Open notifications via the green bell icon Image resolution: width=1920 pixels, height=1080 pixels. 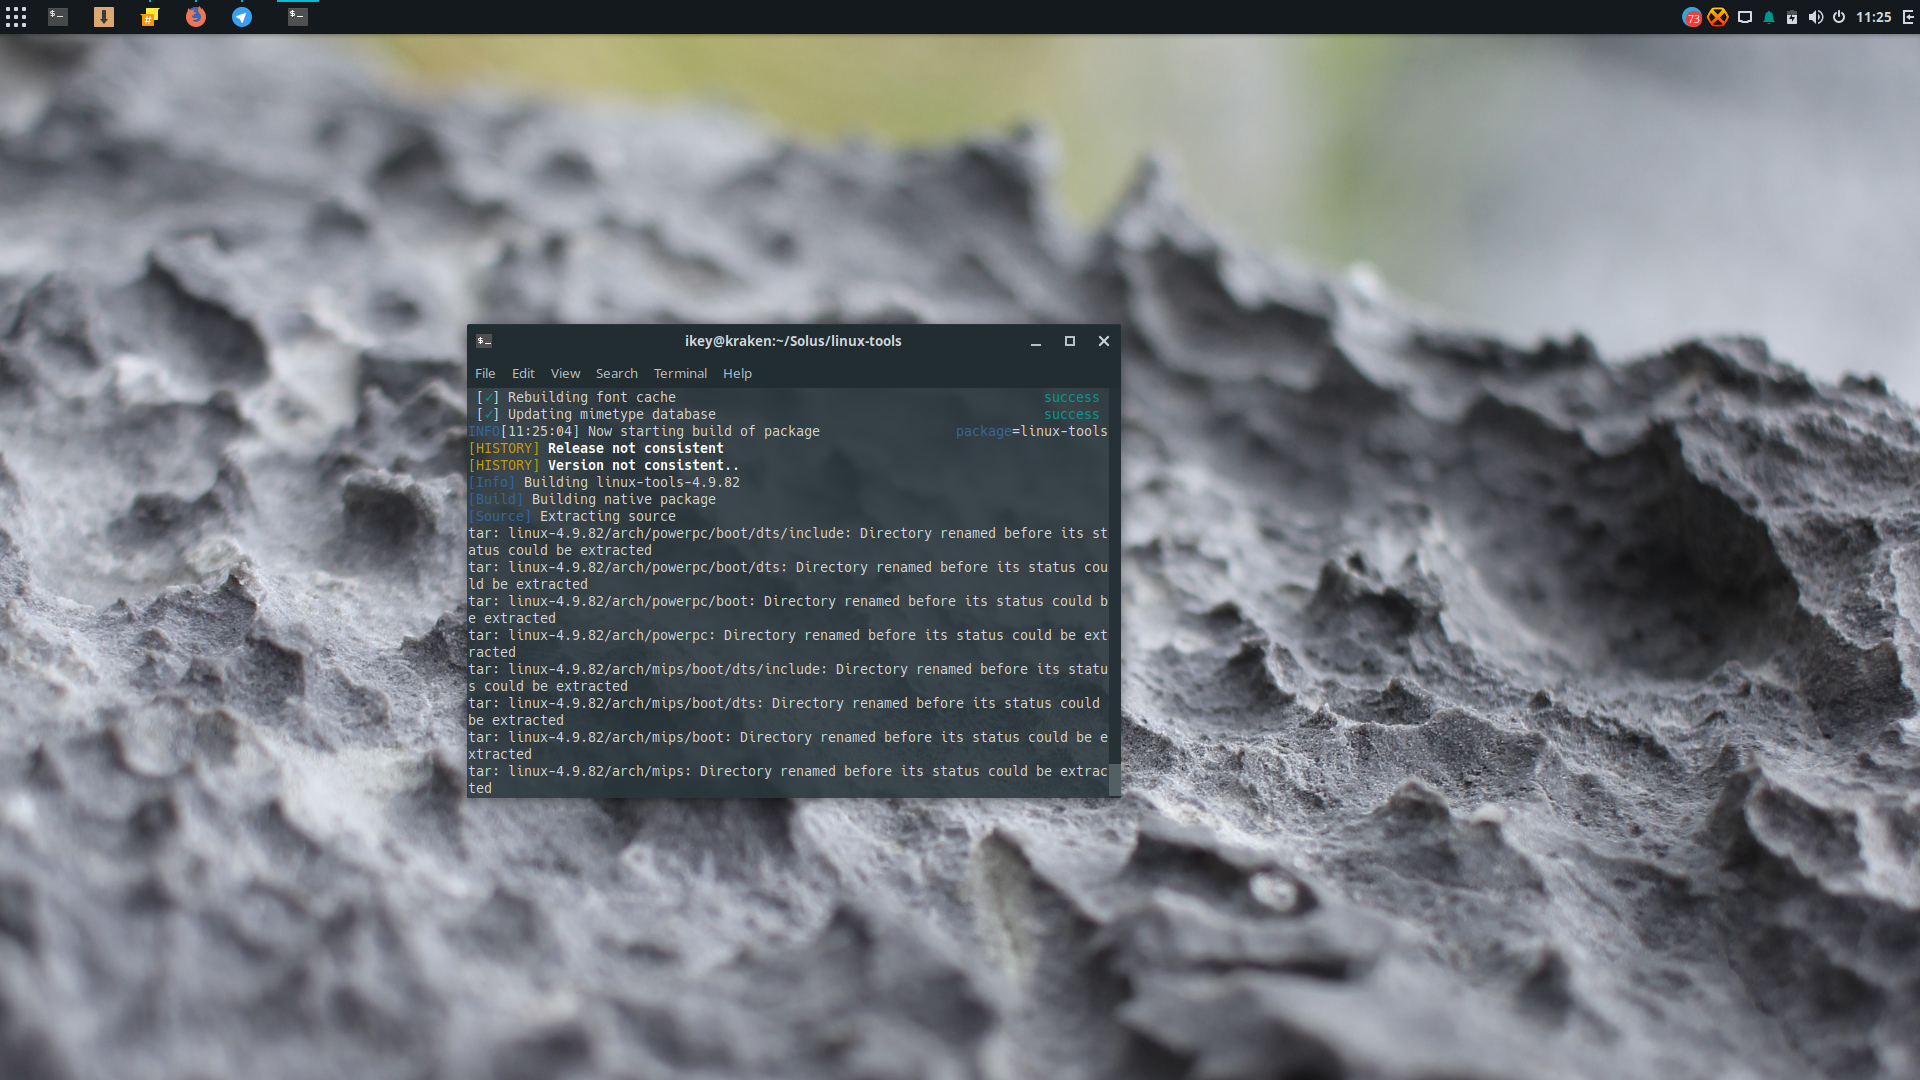pos(1769,17)
